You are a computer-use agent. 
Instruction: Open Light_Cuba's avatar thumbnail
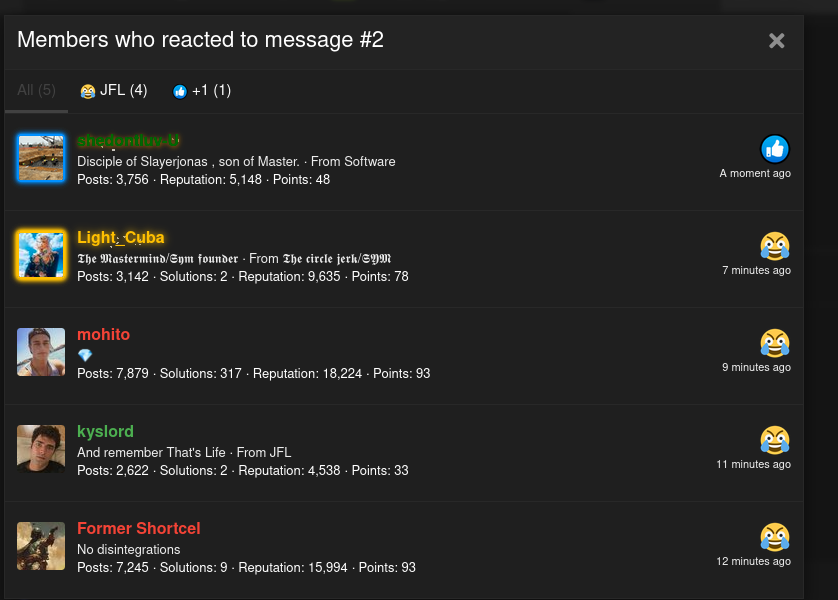pyautogui.click(x=41, y=255)
